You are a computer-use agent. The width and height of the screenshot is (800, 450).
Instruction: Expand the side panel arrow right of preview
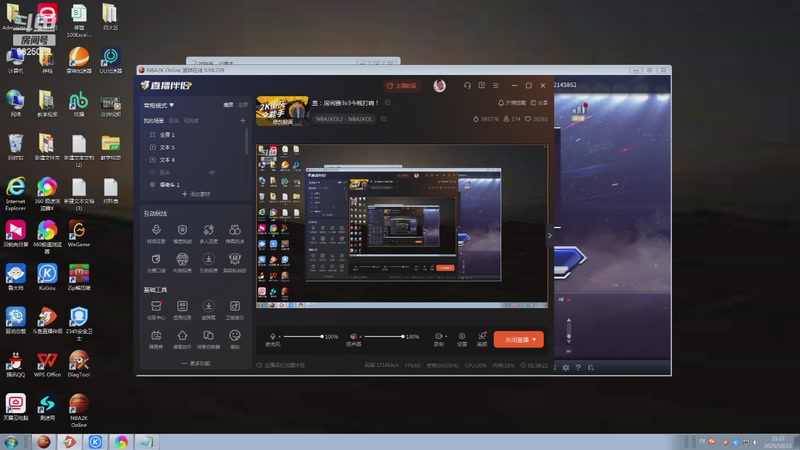[x=549, y=236]
